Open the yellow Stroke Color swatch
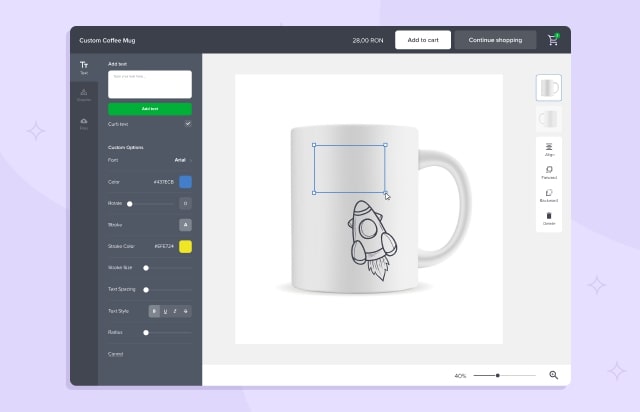The width and height of the screenshot is (640, 412). [x=185, y=246]
